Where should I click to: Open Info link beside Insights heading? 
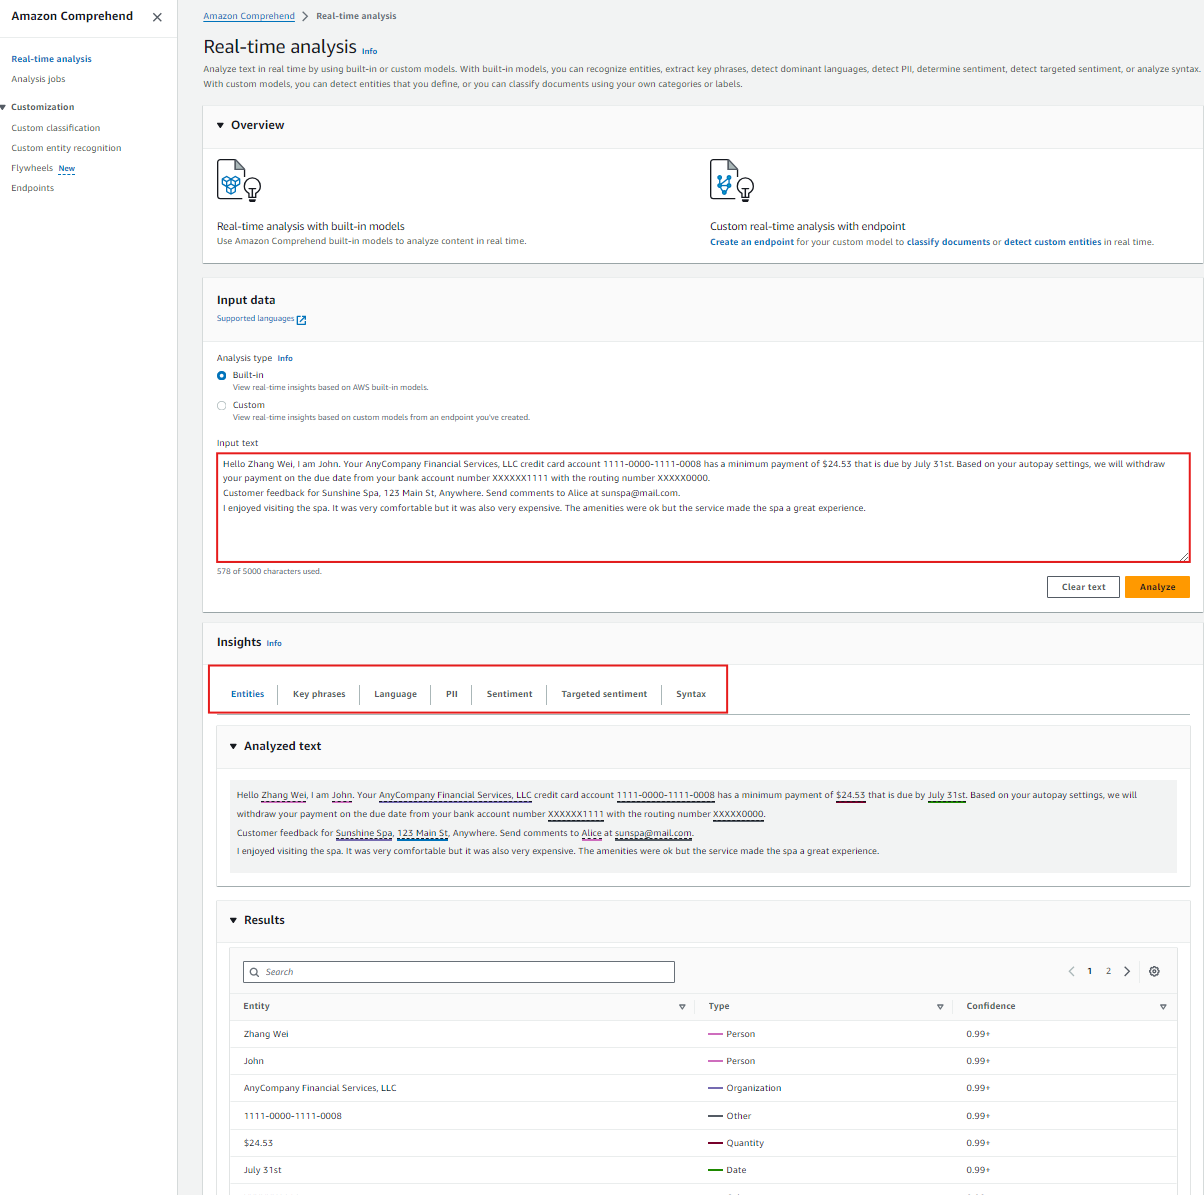[x=274, y=643]
